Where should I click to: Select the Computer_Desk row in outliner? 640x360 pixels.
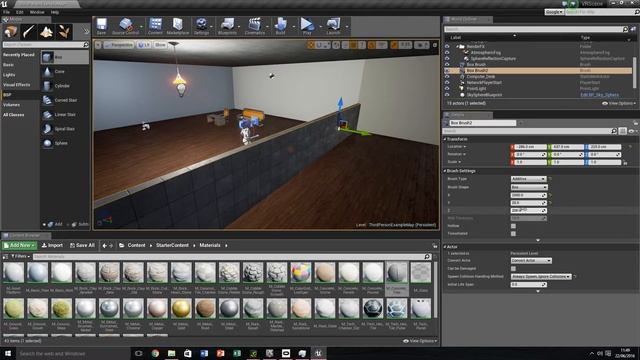click(x=538, y=76)
